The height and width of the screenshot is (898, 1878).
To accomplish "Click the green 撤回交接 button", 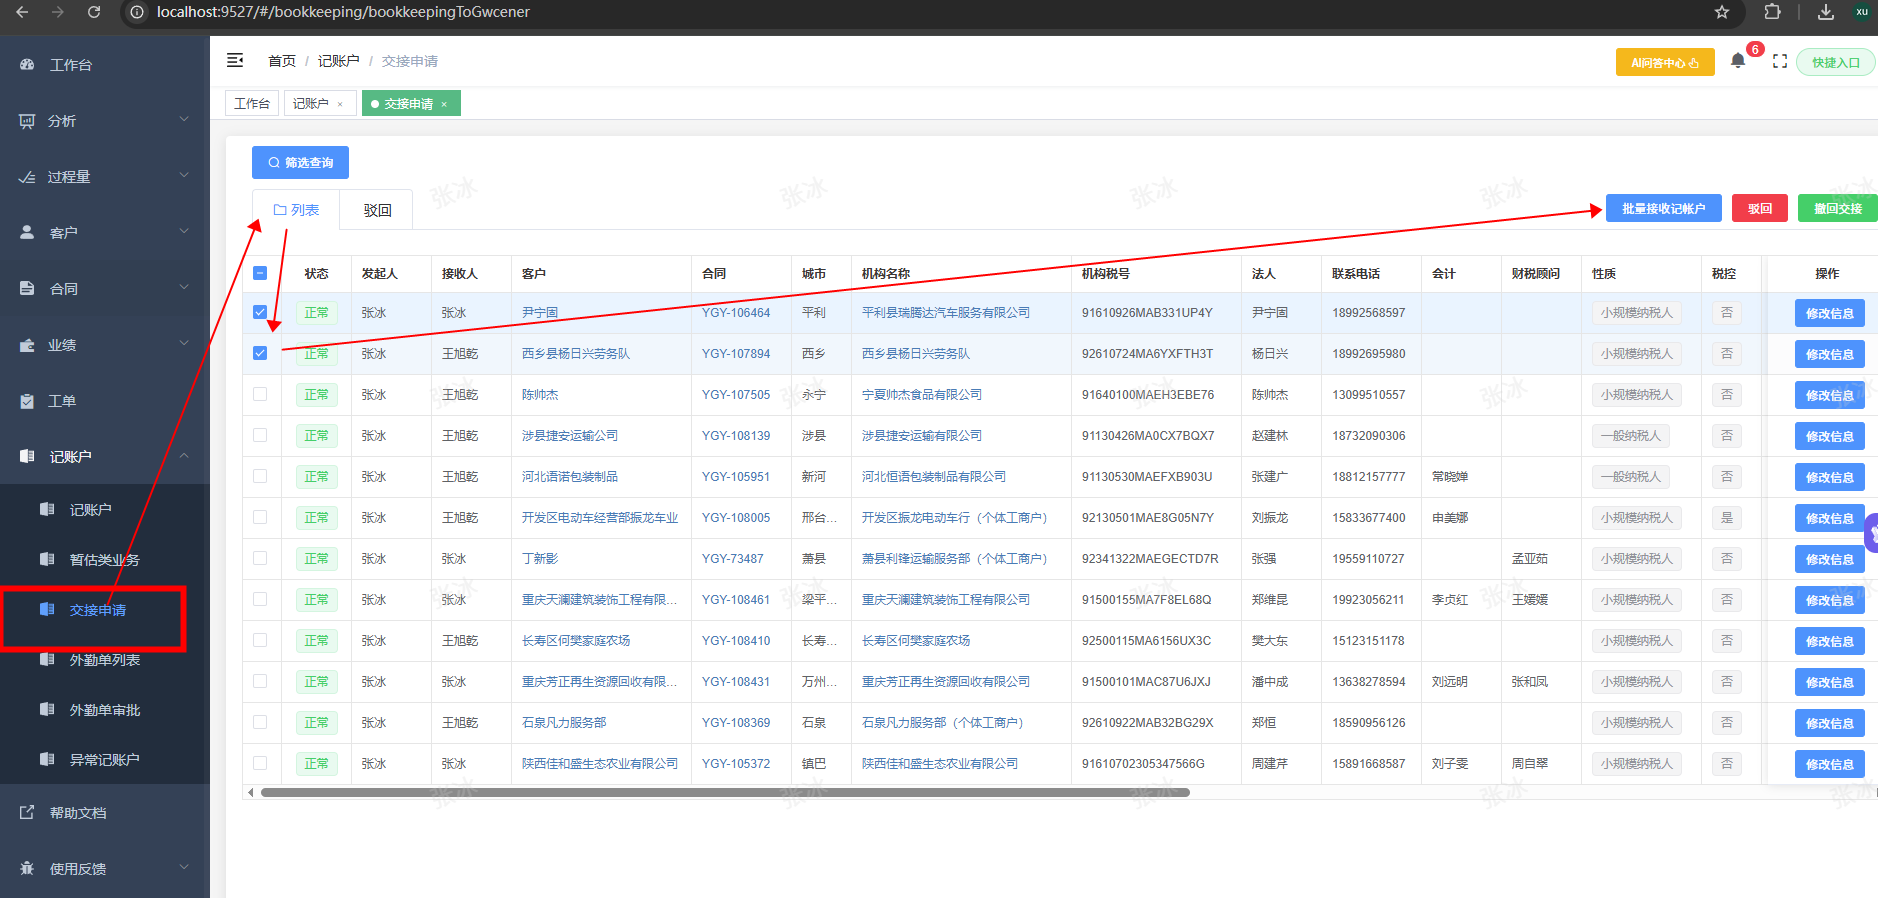I will pyautogui.click(x=1837, y=208).
